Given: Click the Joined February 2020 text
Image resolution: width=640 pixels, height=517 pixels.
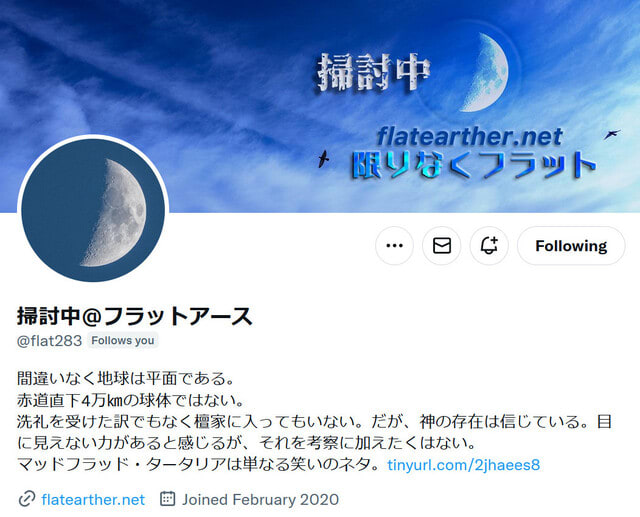Looking at the screenshot, I should [x=260, y=499].
